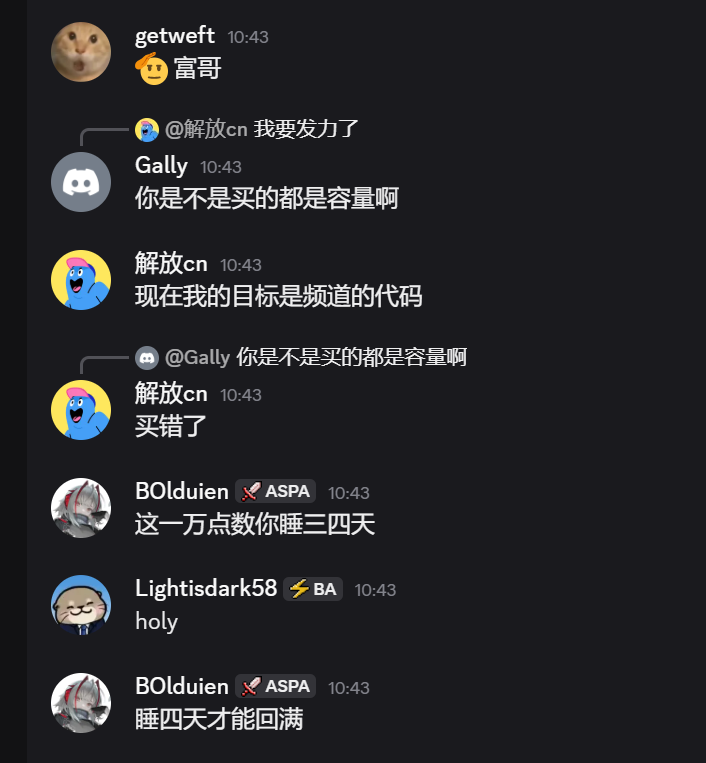Screen dimensions: 706x763
Task: Click the ASPA sword tag badge on first BOlduien message
Action: 275,491
